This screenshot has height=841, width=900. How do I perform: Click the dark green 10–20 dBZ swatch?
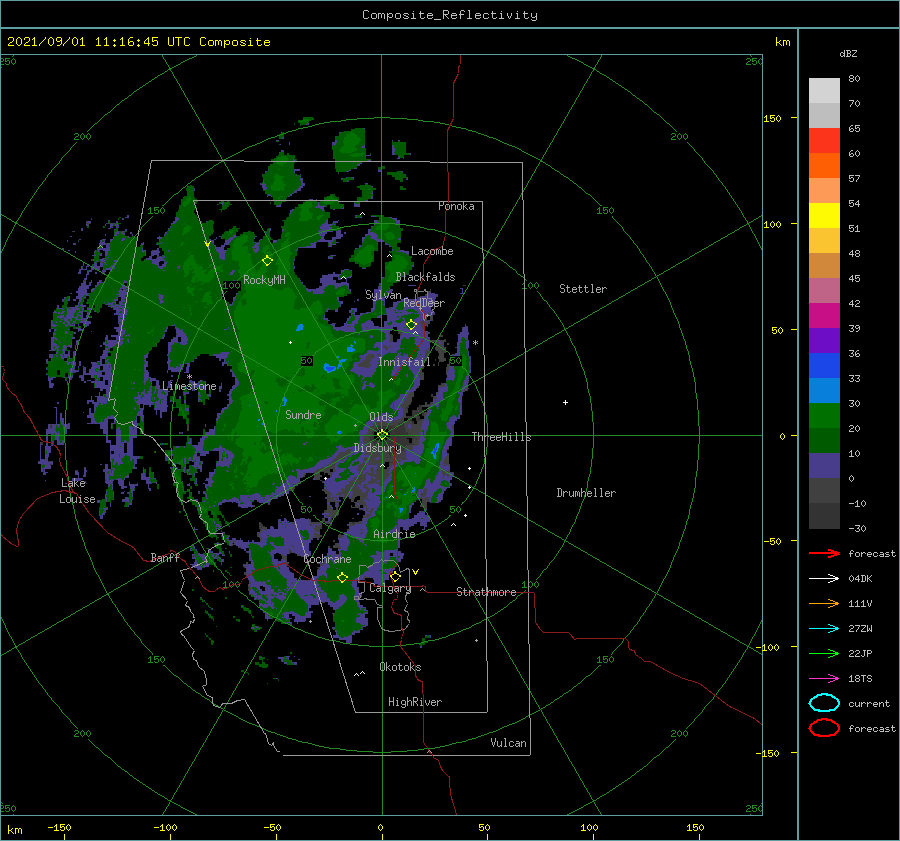click(x=824, y=441)
